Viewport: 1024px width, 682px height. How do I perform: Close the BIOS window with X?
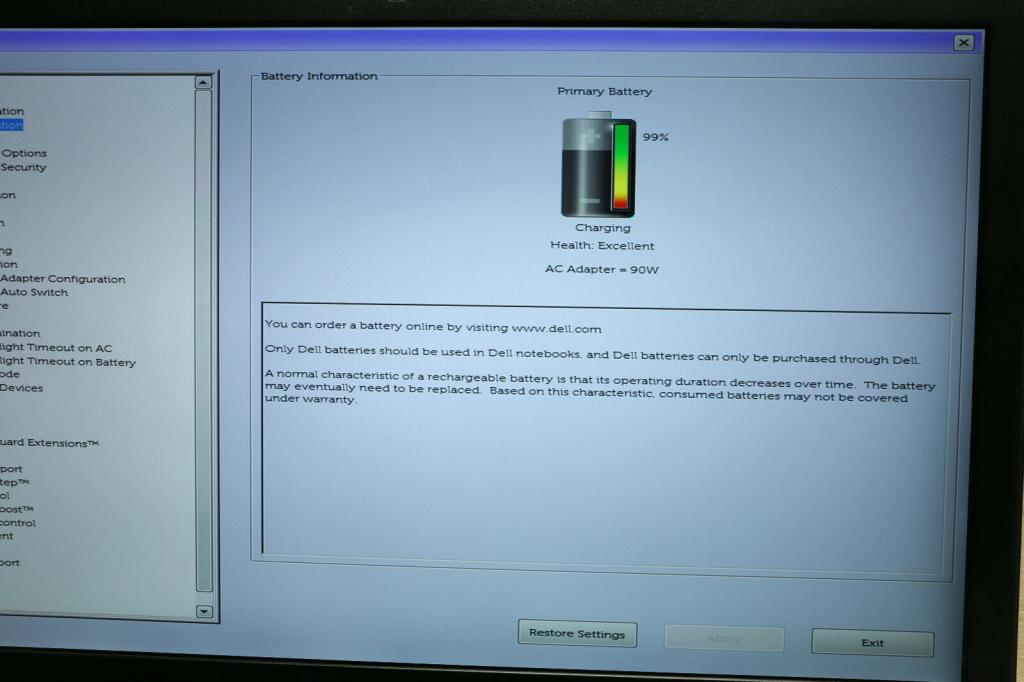tap(963, 42)
